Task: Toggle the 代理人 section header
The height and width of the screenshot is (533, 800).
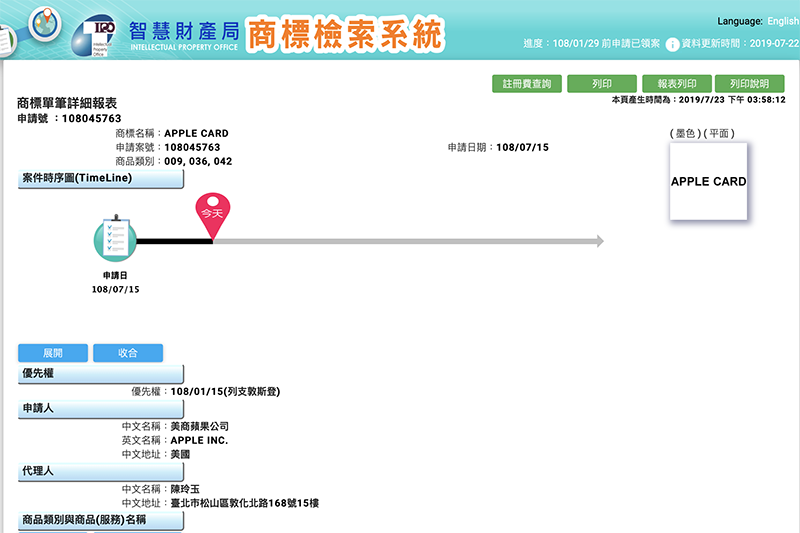Action: [x=100, y=468]
